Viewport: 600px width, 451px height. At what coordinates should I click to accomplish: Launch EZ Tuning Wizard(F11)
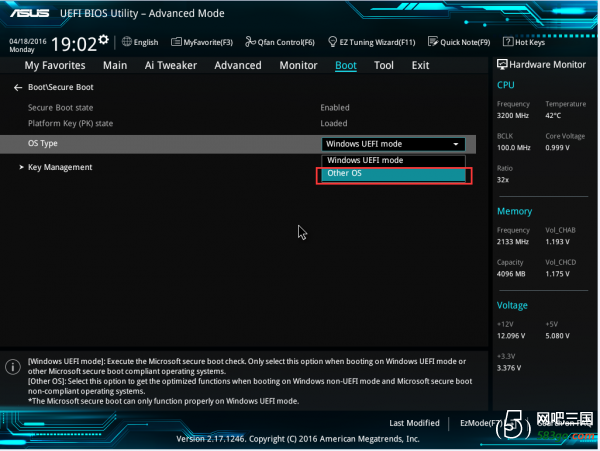[x=372, y=42]
